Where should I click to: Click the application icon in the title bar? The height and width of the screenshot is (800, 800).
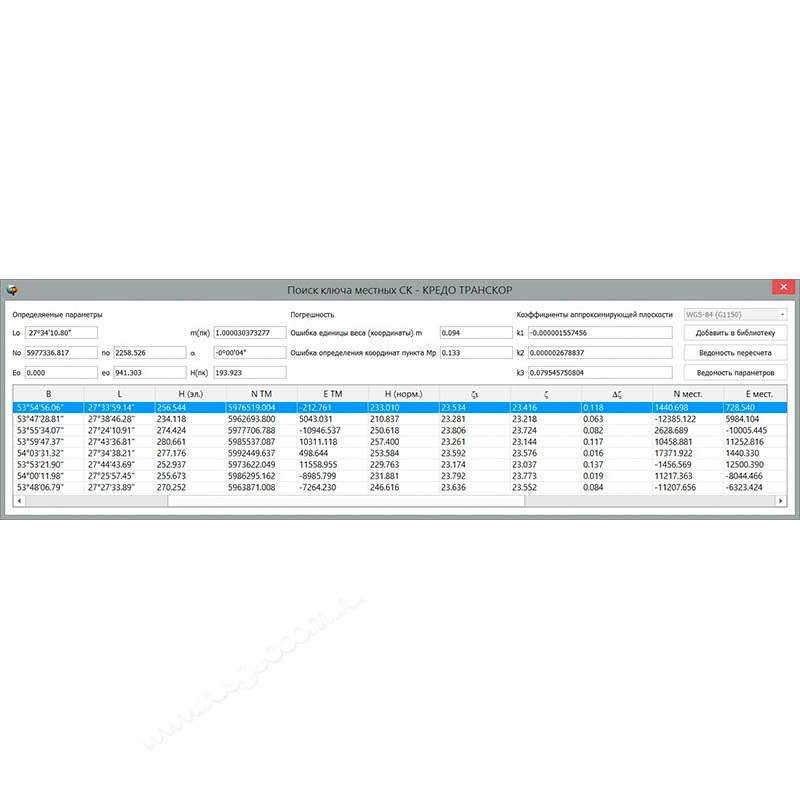coord(12,290)
